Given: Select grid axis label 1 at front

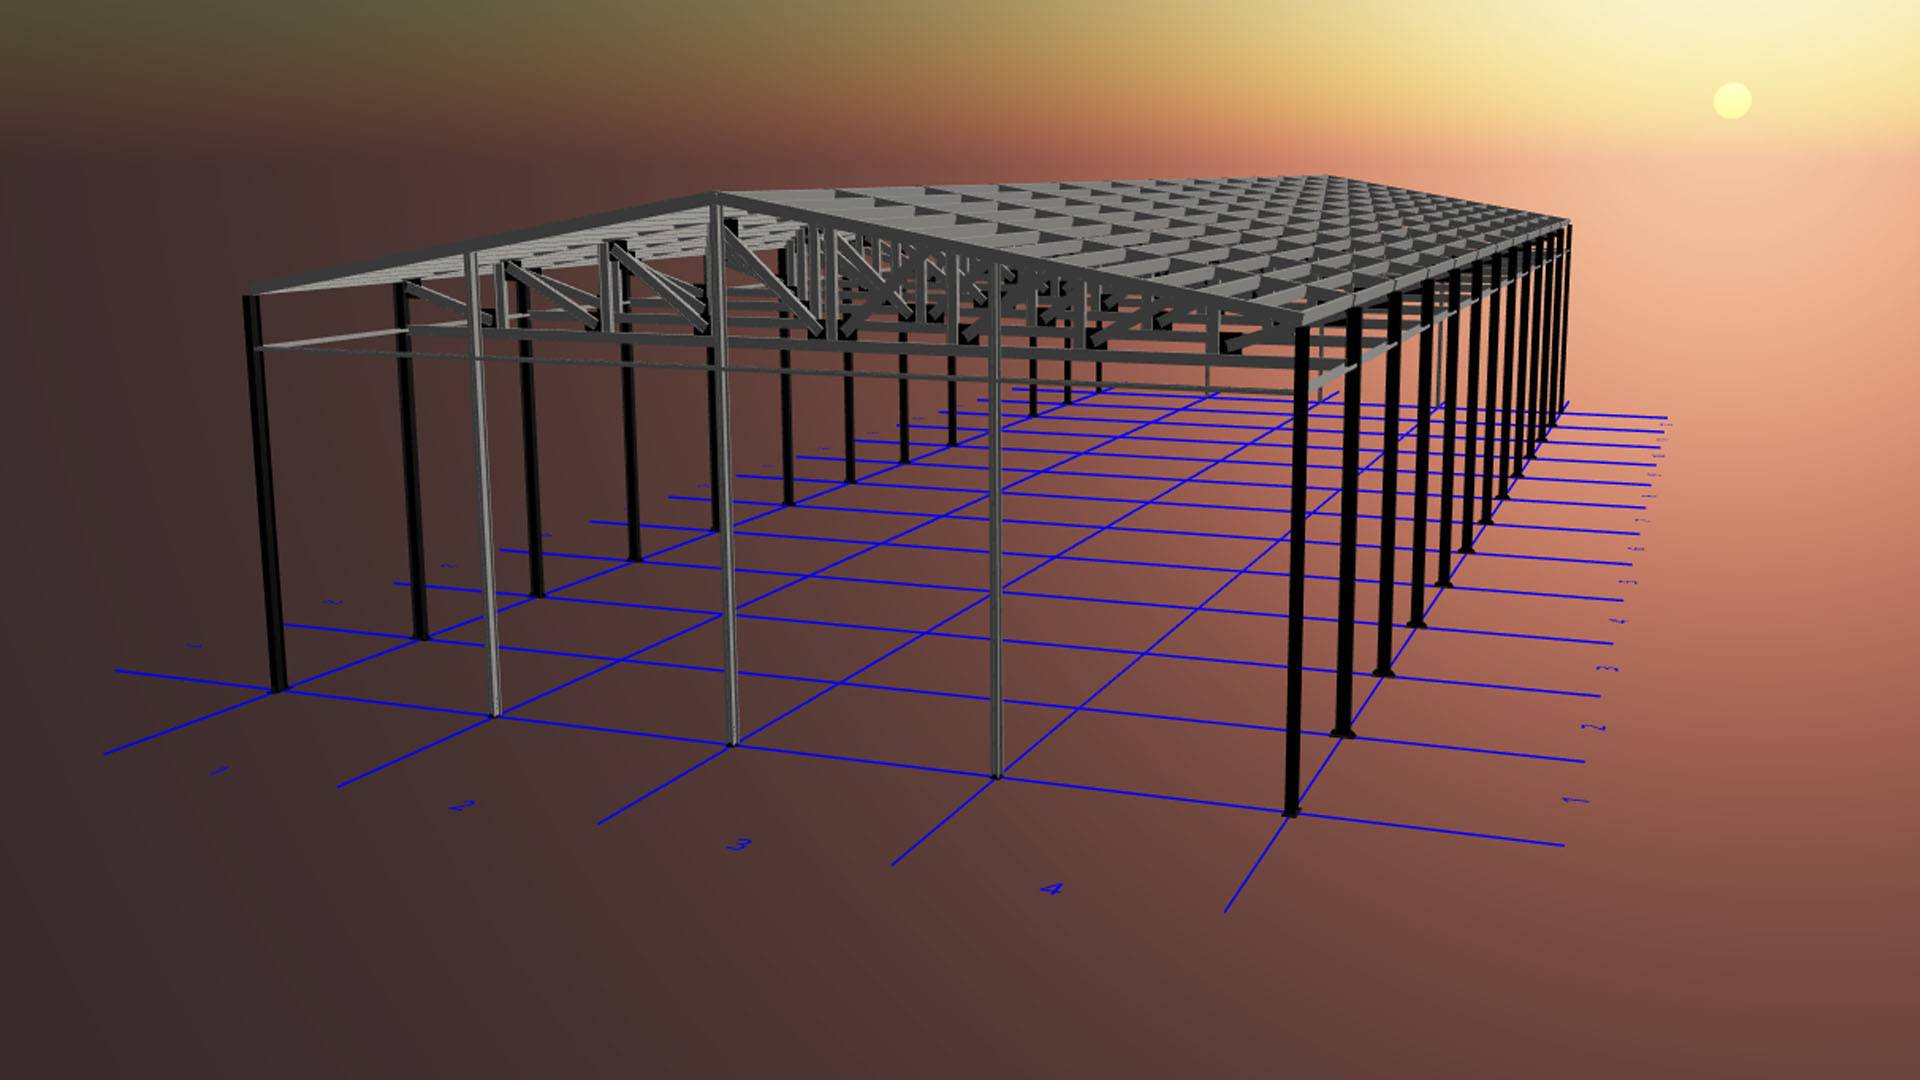Looking at the screenshot, I should (220, 770).
